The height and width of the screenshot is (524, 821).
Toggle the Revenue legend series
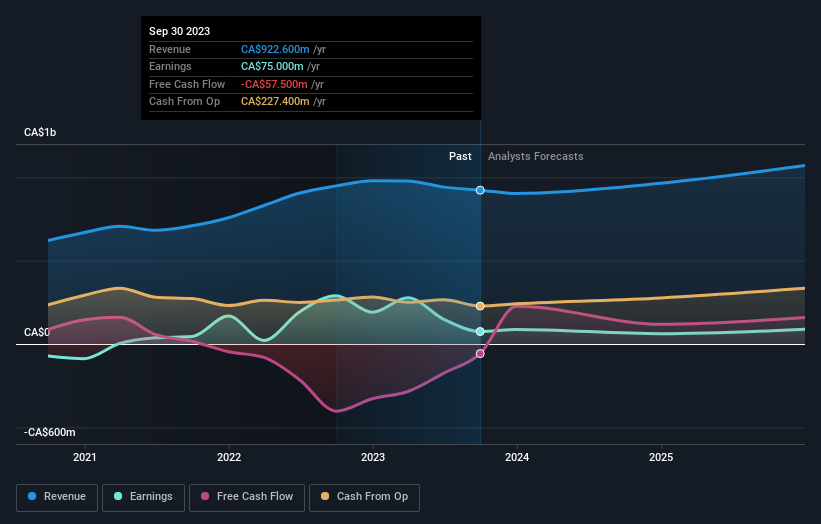(x=57, y=497)
